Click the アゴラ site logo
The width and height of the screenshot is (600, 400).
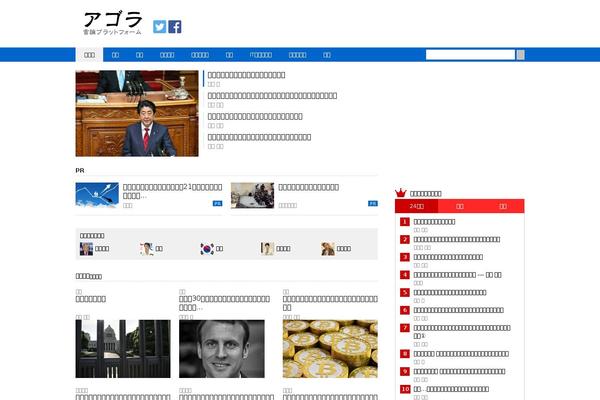(x=112, y=23)
